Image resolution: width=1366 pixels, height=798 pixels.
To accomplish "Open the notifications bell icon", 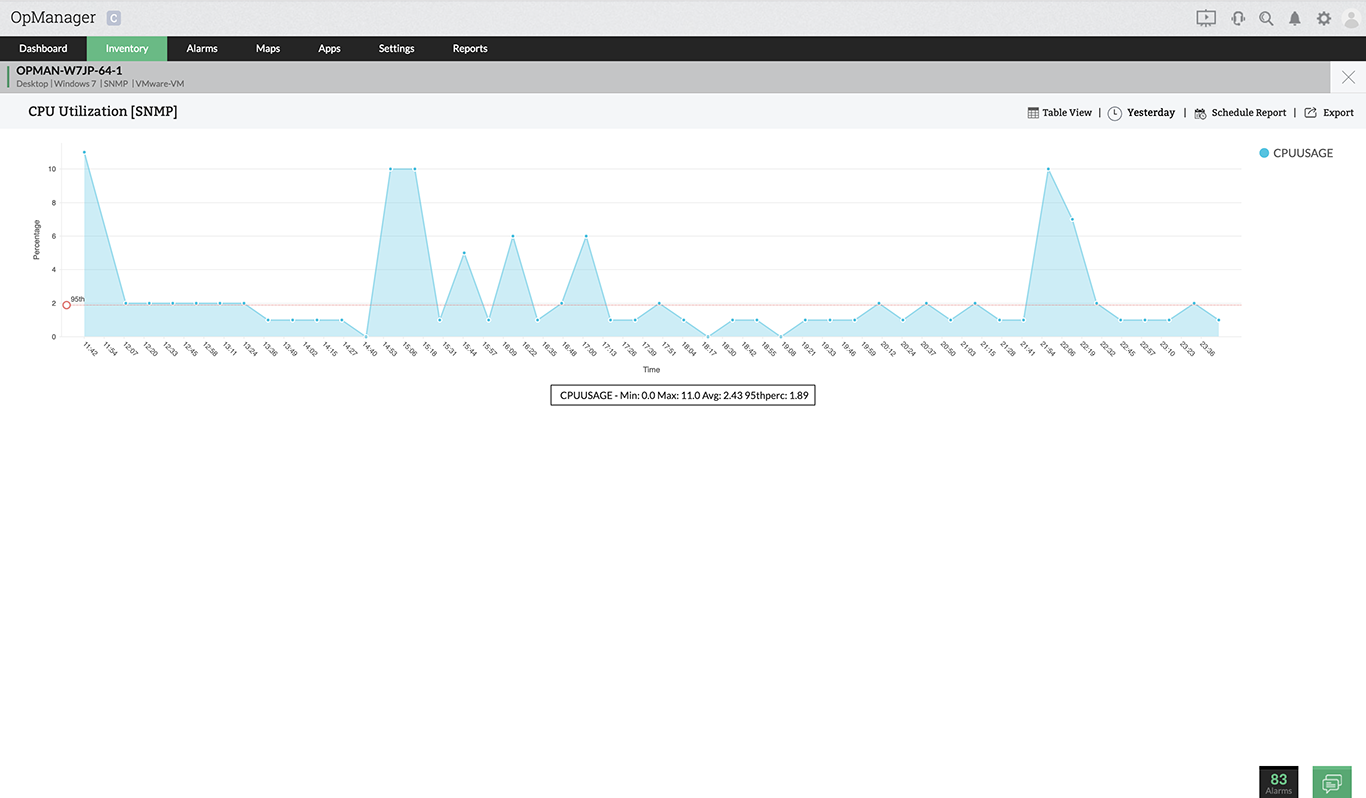I will click(x=1295, y=18).
